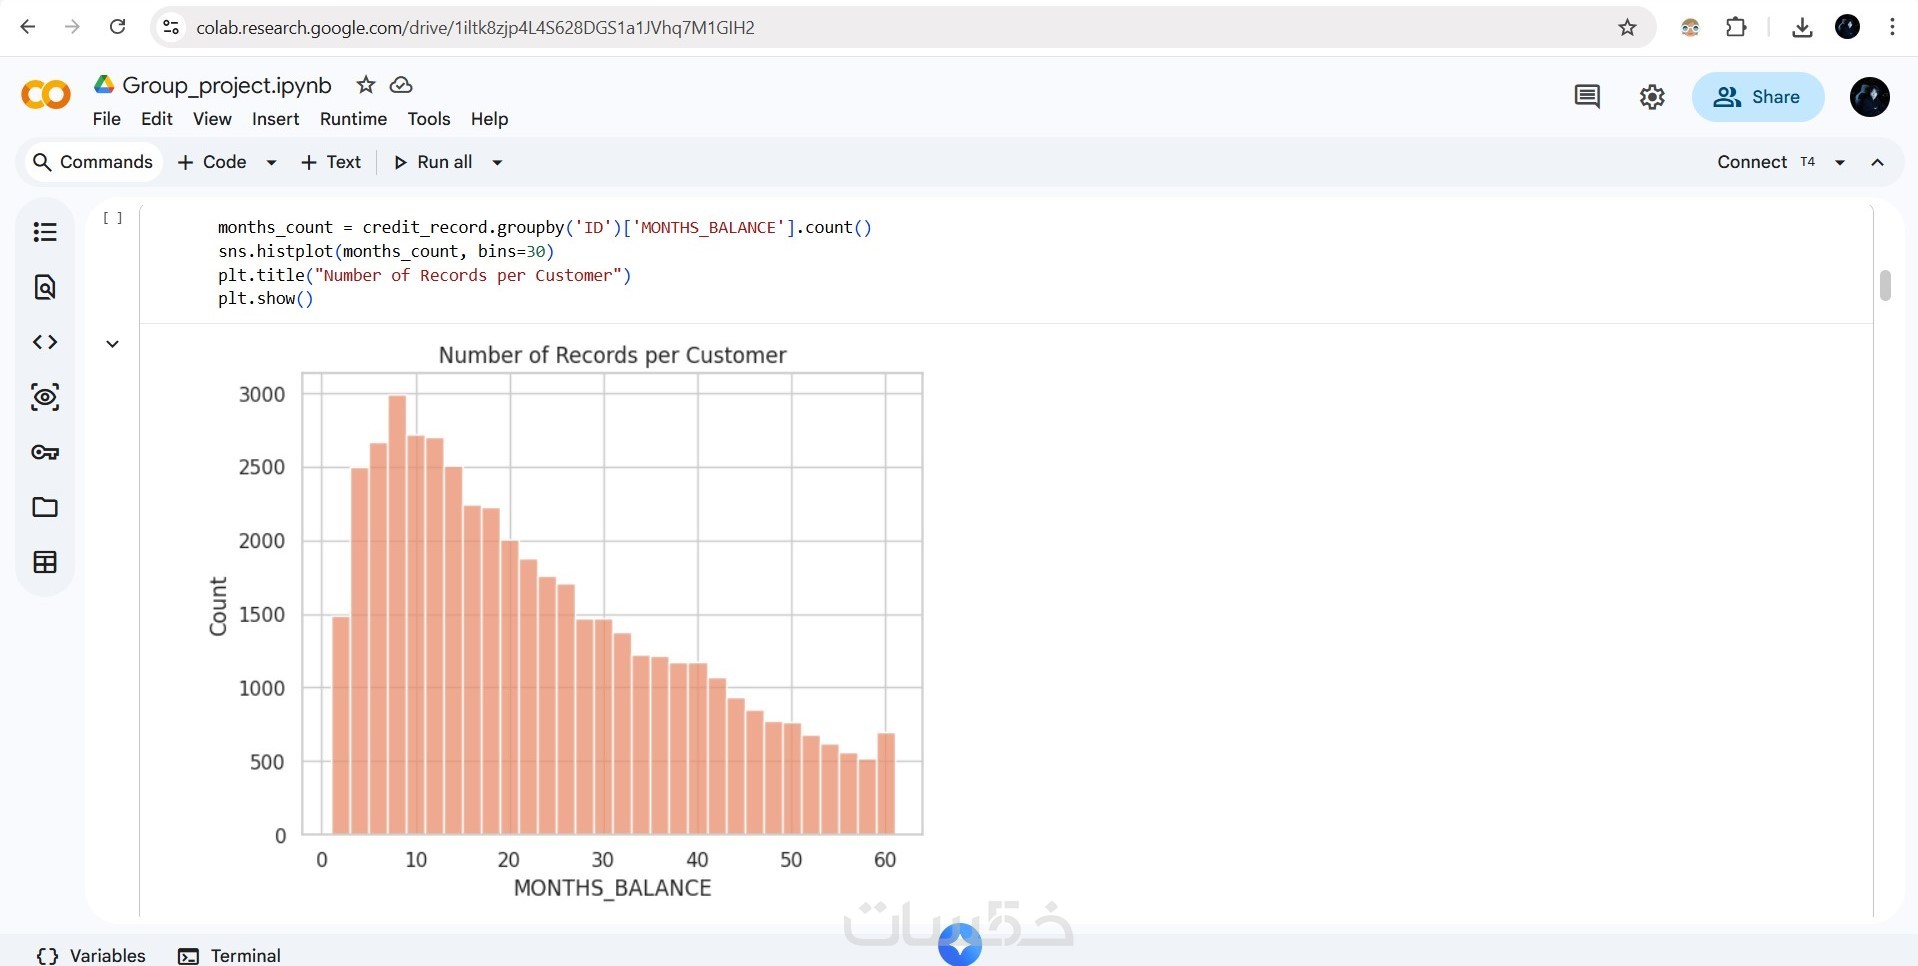Collapse the cell output chevron
Viewport: 1918px width, 966px height.
click(113, 344)
